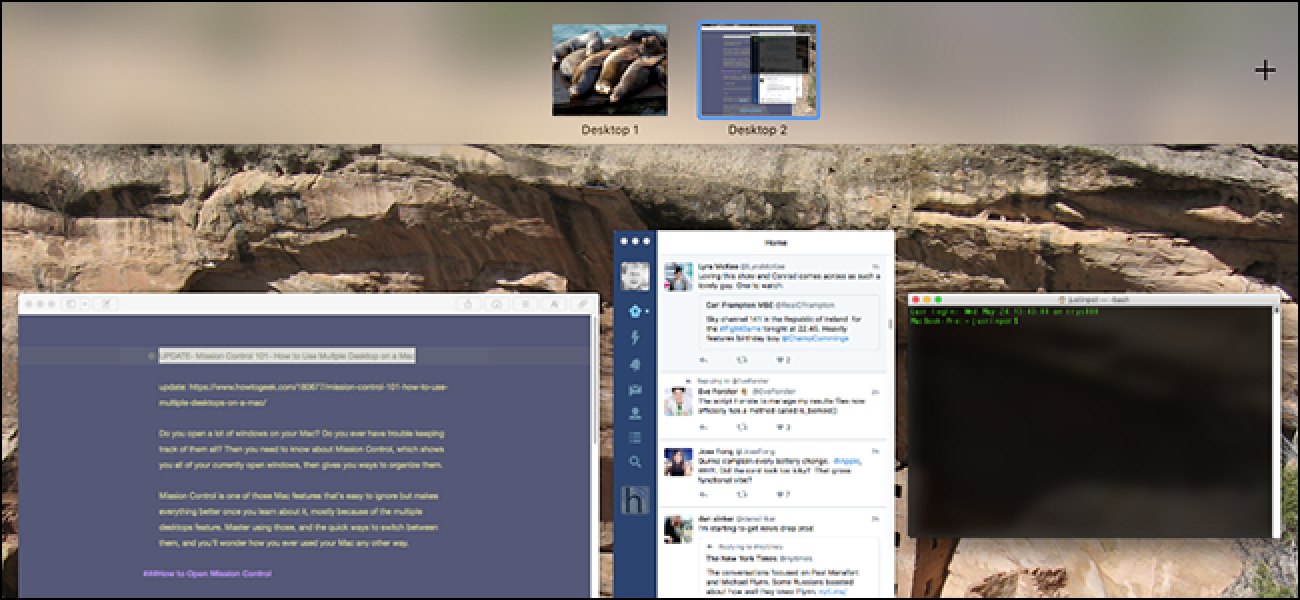Viewport: 1300px width, 600px height.
Task: Click the highlighted 'UPDATE- Mission Control 101' title
Action: coord(286,355)
